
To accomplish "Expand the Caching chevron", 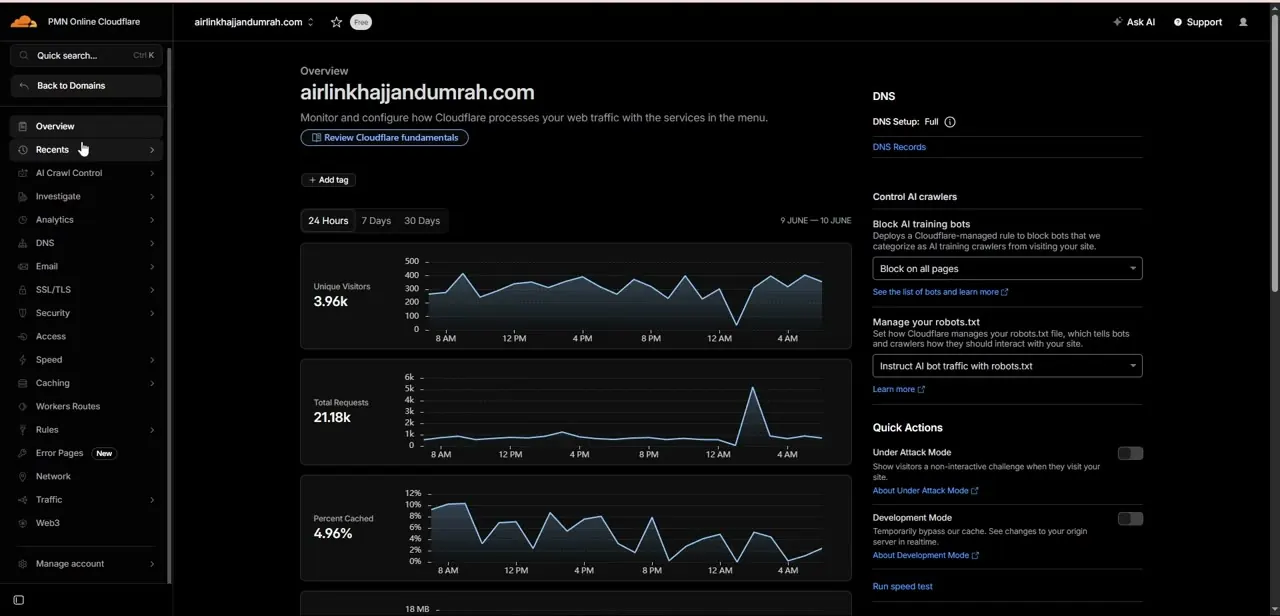I will [x=152, y=383].
